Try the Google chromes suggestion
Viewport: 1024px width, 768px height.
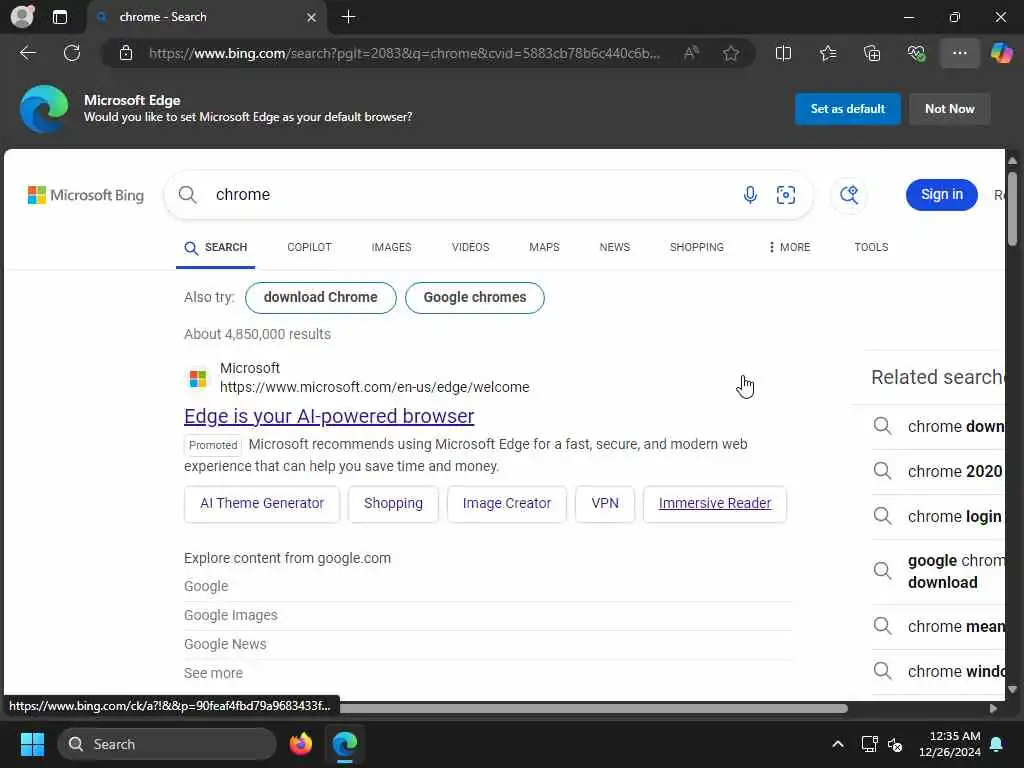pos(475,298)
